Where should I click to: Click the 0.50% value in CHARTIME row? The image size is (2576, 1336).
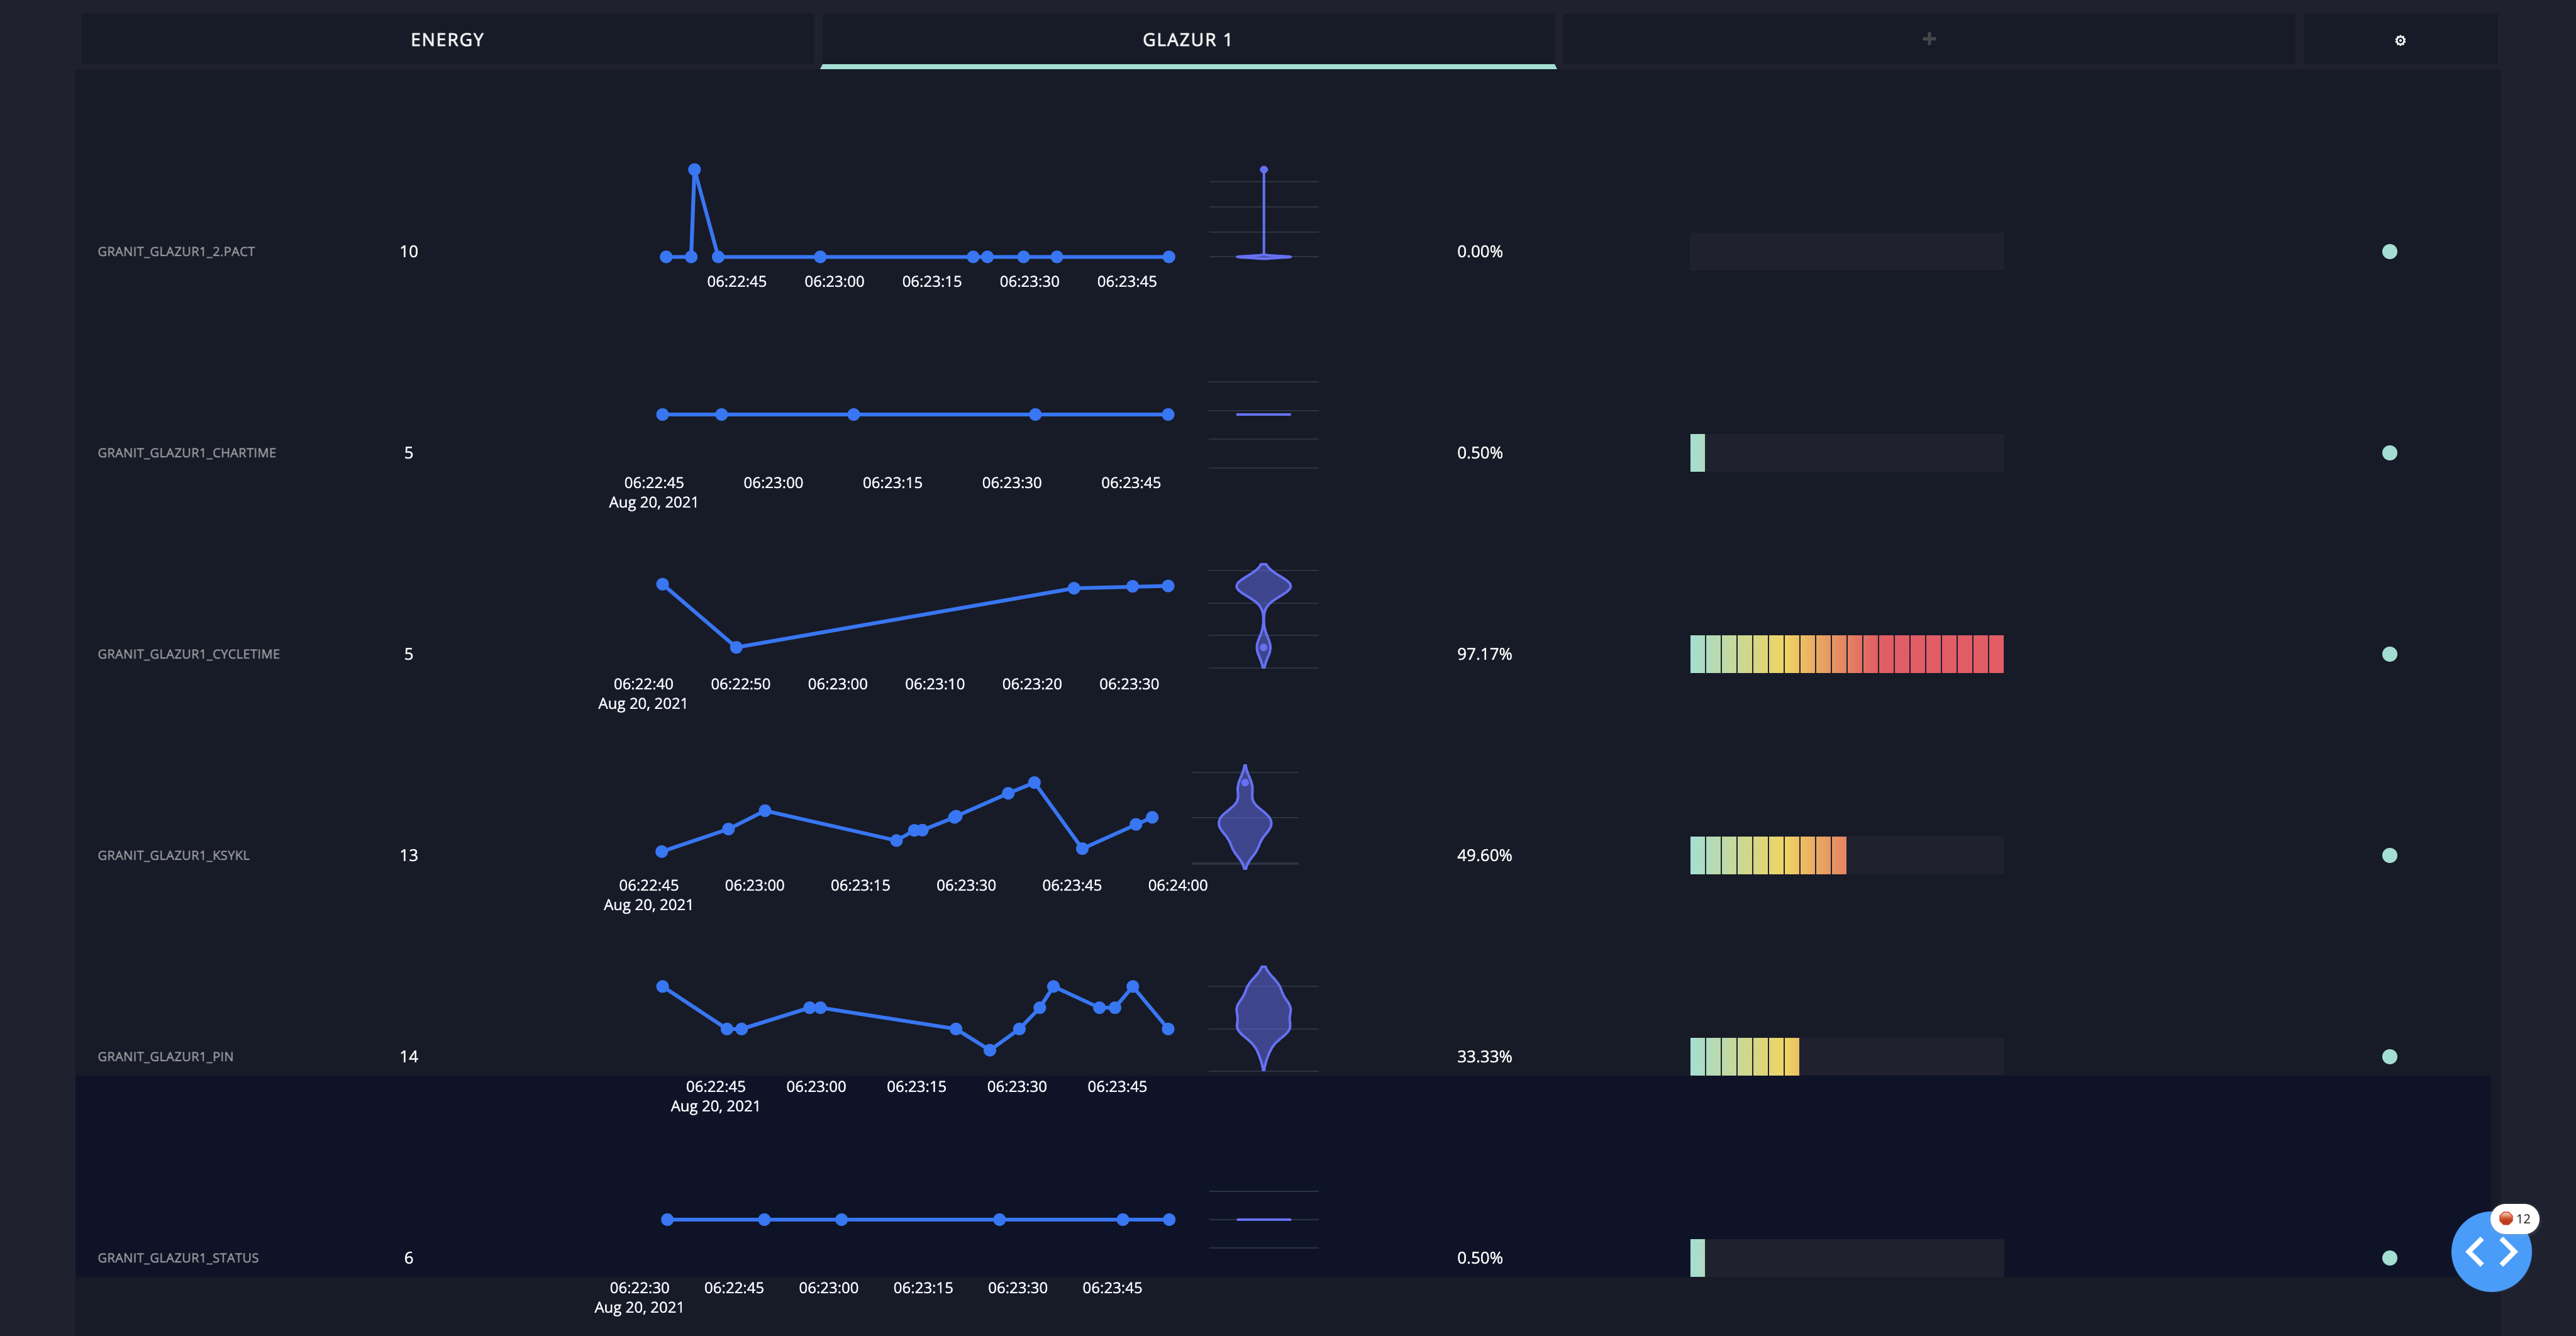1479,453
